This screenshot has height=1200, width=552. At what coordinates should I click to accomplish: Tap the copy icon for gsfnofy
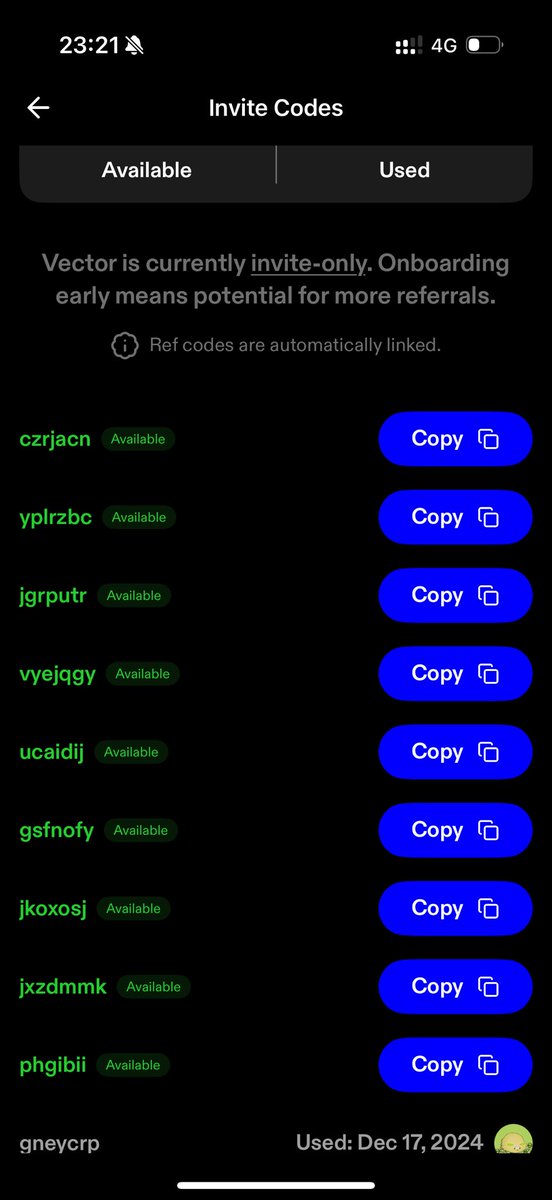click(488, 830)
